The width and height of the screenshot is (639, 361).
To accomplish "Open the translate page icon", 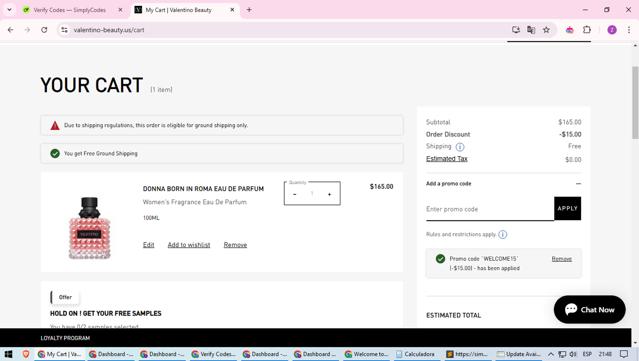I will [531, 30].
